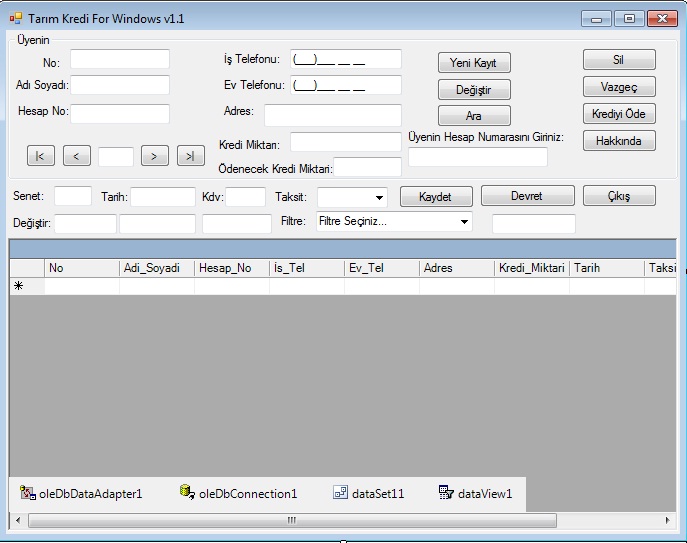Go to first record with |< button
The height and width of the screenshot is (543, 687).
point(41,155)
